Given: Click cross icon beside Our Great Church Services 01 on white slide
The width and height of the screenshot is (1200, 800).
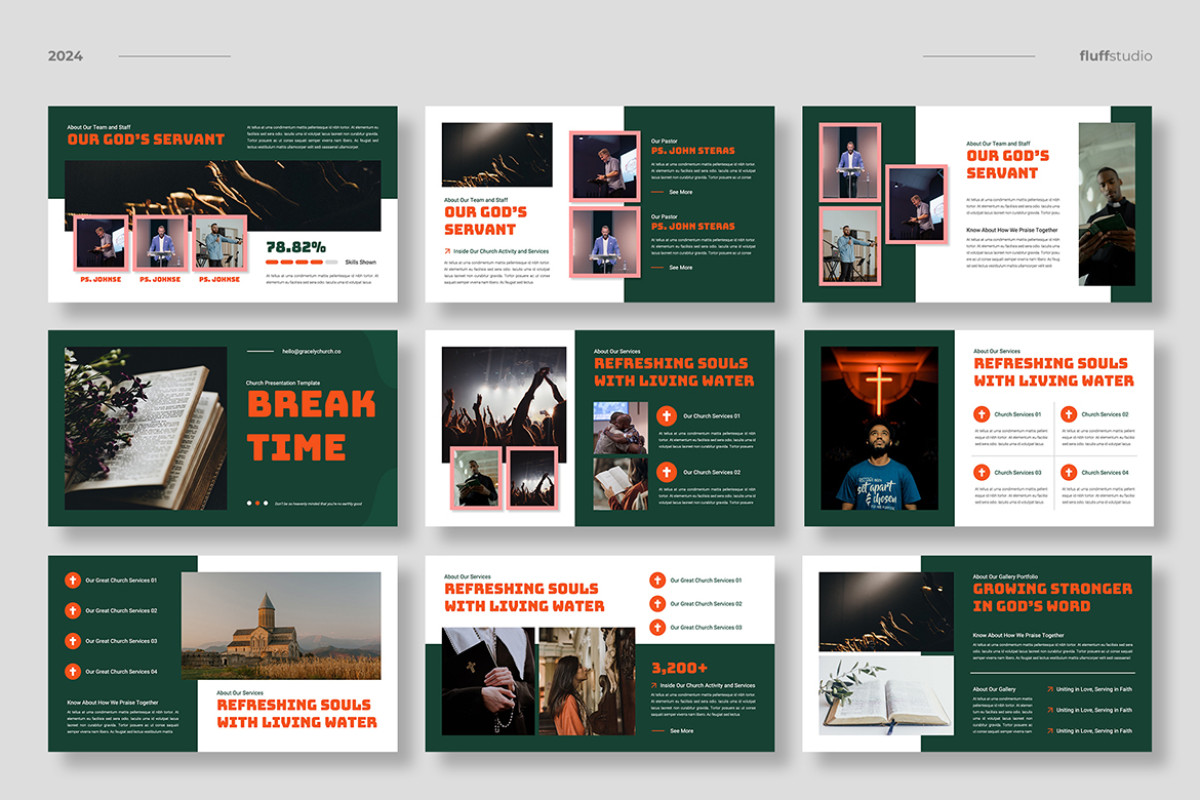Looking at the screenshot, I should (x=657, y=580).
